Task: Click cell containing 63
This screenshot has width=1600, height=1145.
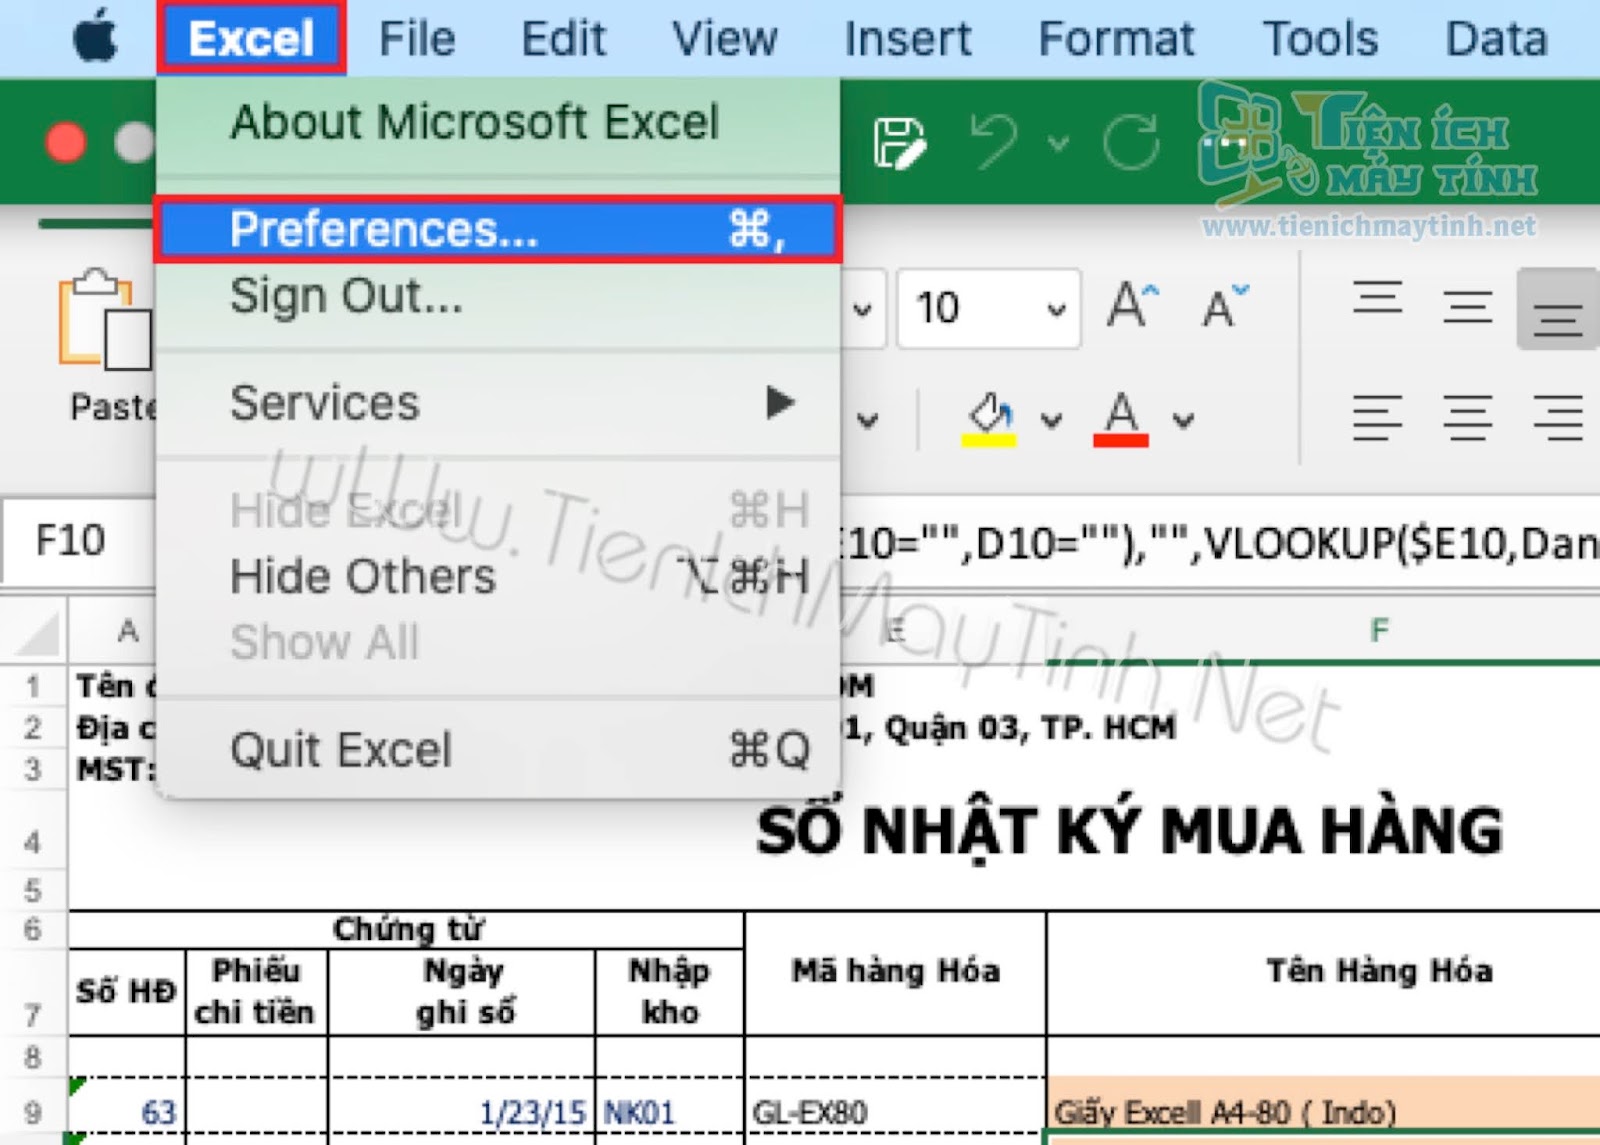Action: (x=127, y=1111)
